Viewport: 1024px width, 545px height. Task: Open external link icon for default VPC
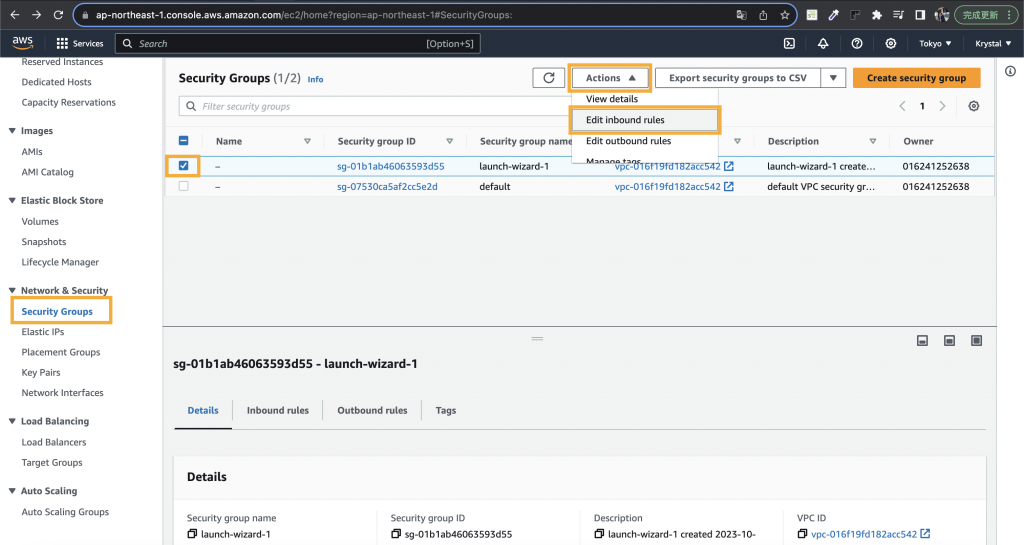(x=729, y=187)
